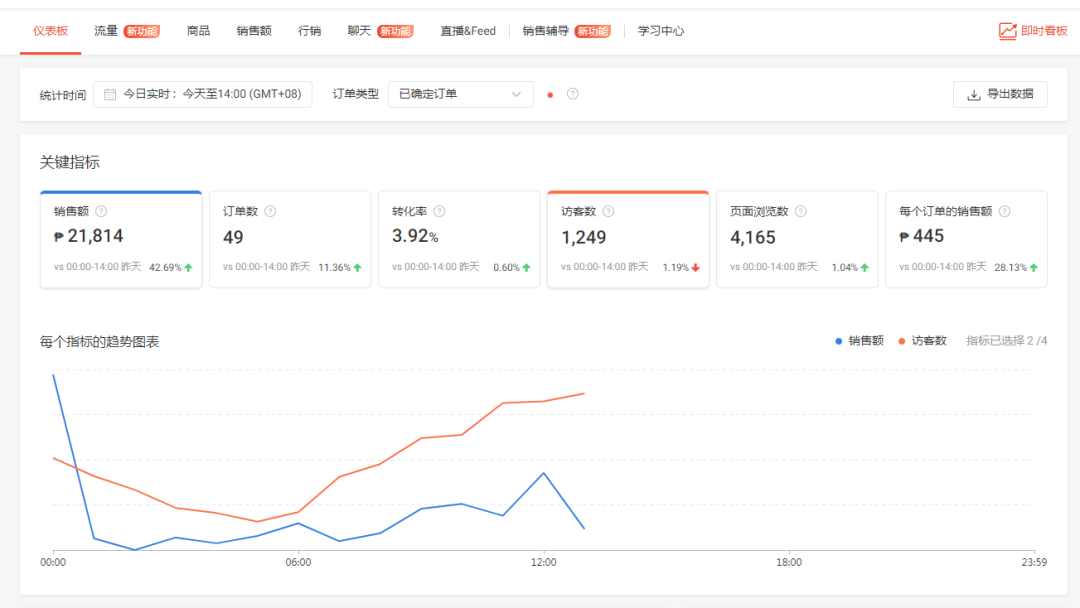This screenshot has width=1080, height=608.
Task: Click the 18:00 axis label on chart
Action: click(789, 563)
